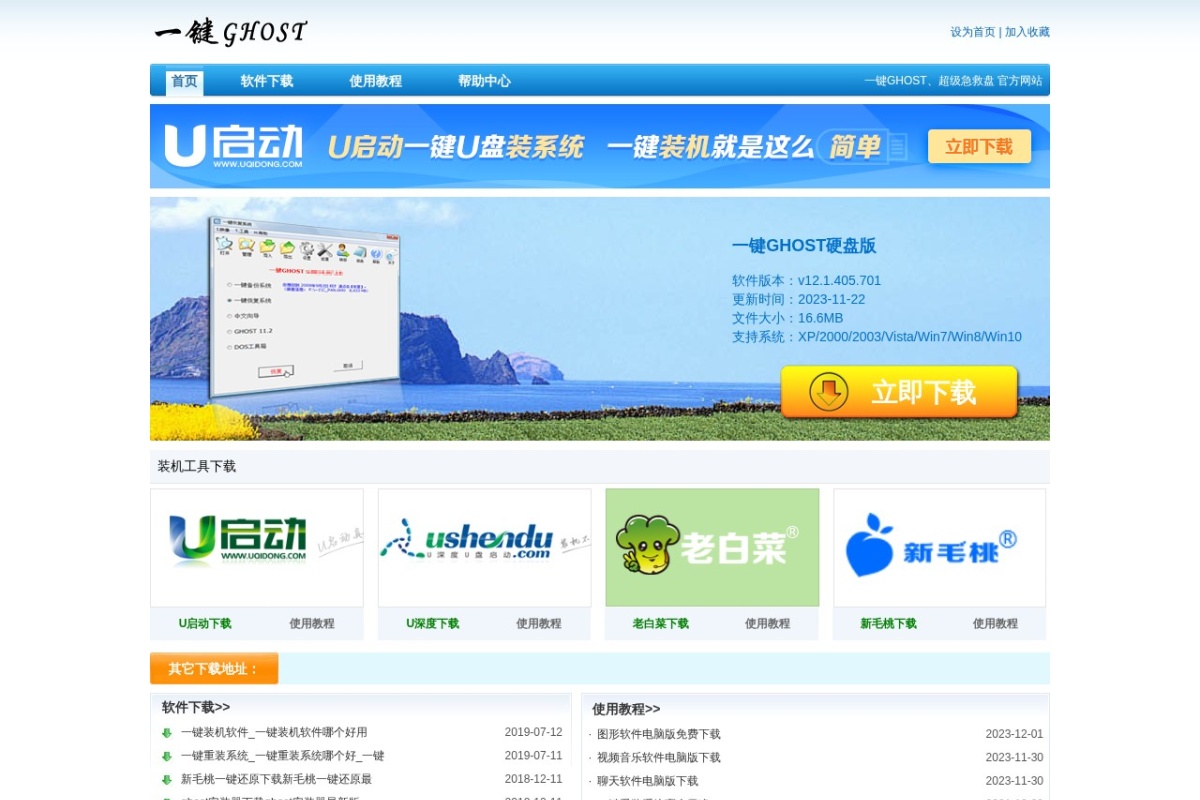Click the 软件下载>> section heading
Viewport: 1200px width, 800px height.
[196, 707]
